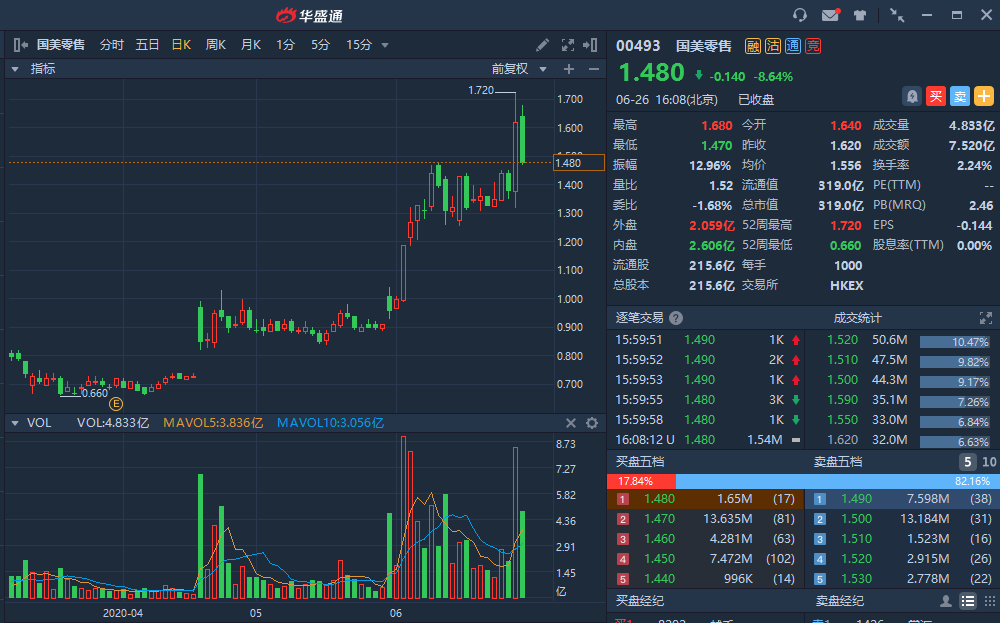Close the VOL indicator panel
The width and height of the screenshot is (1000, 623).
(571, 423)
